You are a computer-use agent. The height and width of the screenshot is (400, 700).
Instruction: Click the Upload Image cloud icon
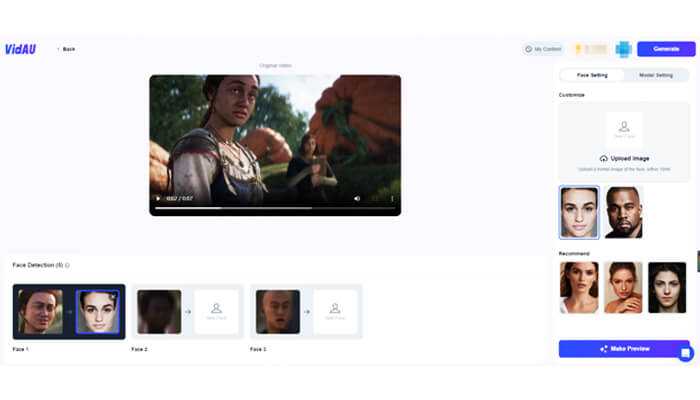click(604, 159)
